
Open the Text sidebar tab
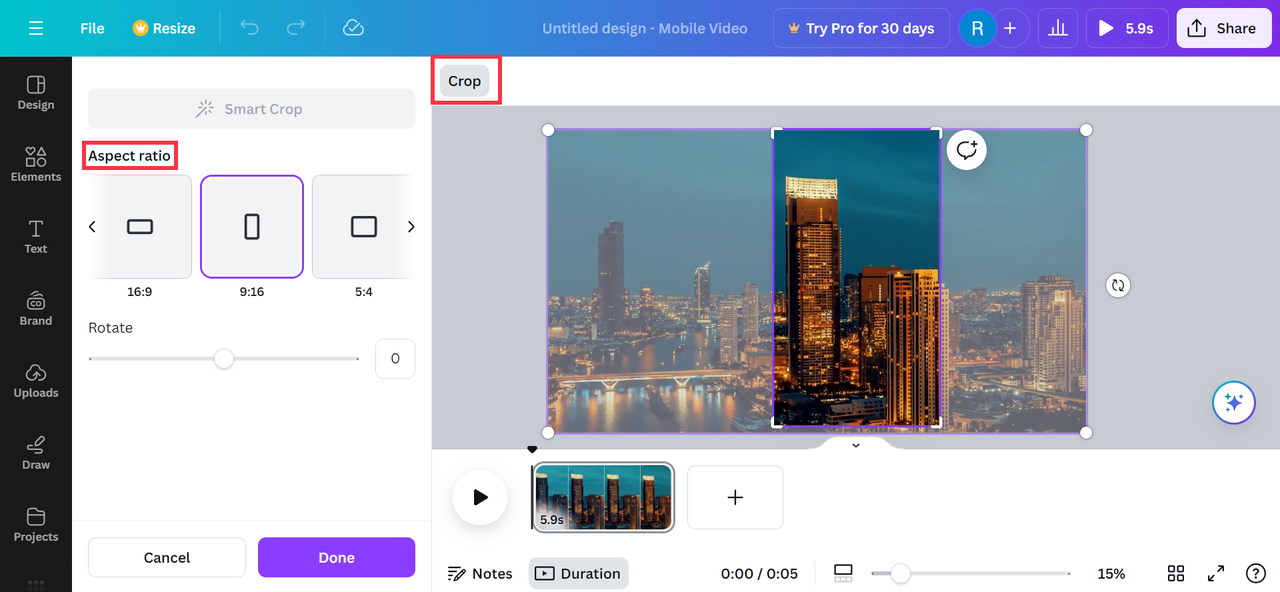[x=36, y=236]
